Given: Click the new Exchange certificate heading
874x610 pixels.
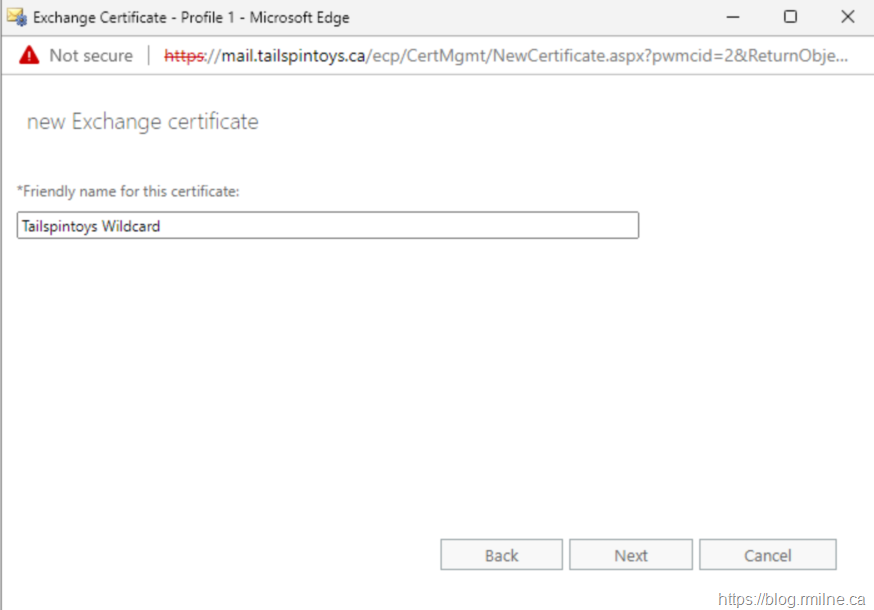Looking at the screenshot, I should click(142, 122).
